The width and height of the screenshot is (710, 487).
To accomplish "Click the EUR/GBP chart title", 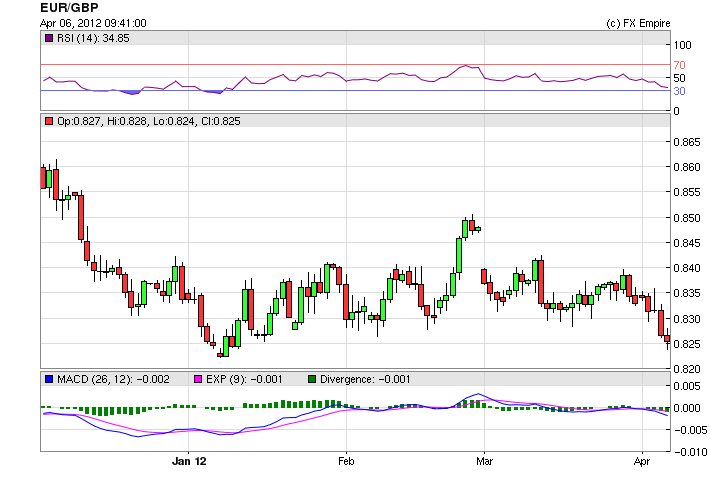I will 69,8.
